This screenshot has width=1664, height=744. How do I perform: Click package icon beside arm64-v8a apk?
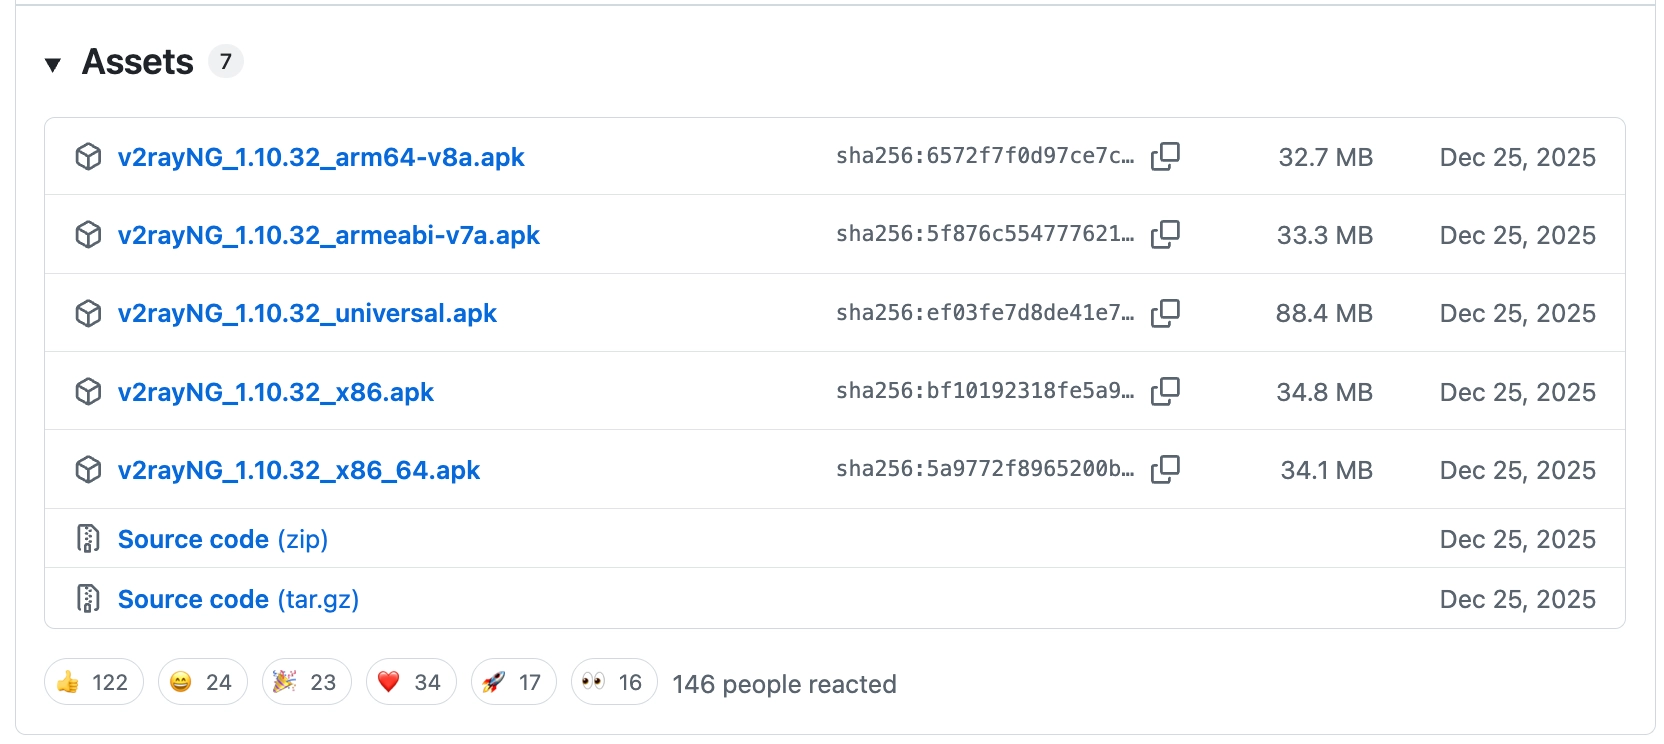[x=88, y=157]
